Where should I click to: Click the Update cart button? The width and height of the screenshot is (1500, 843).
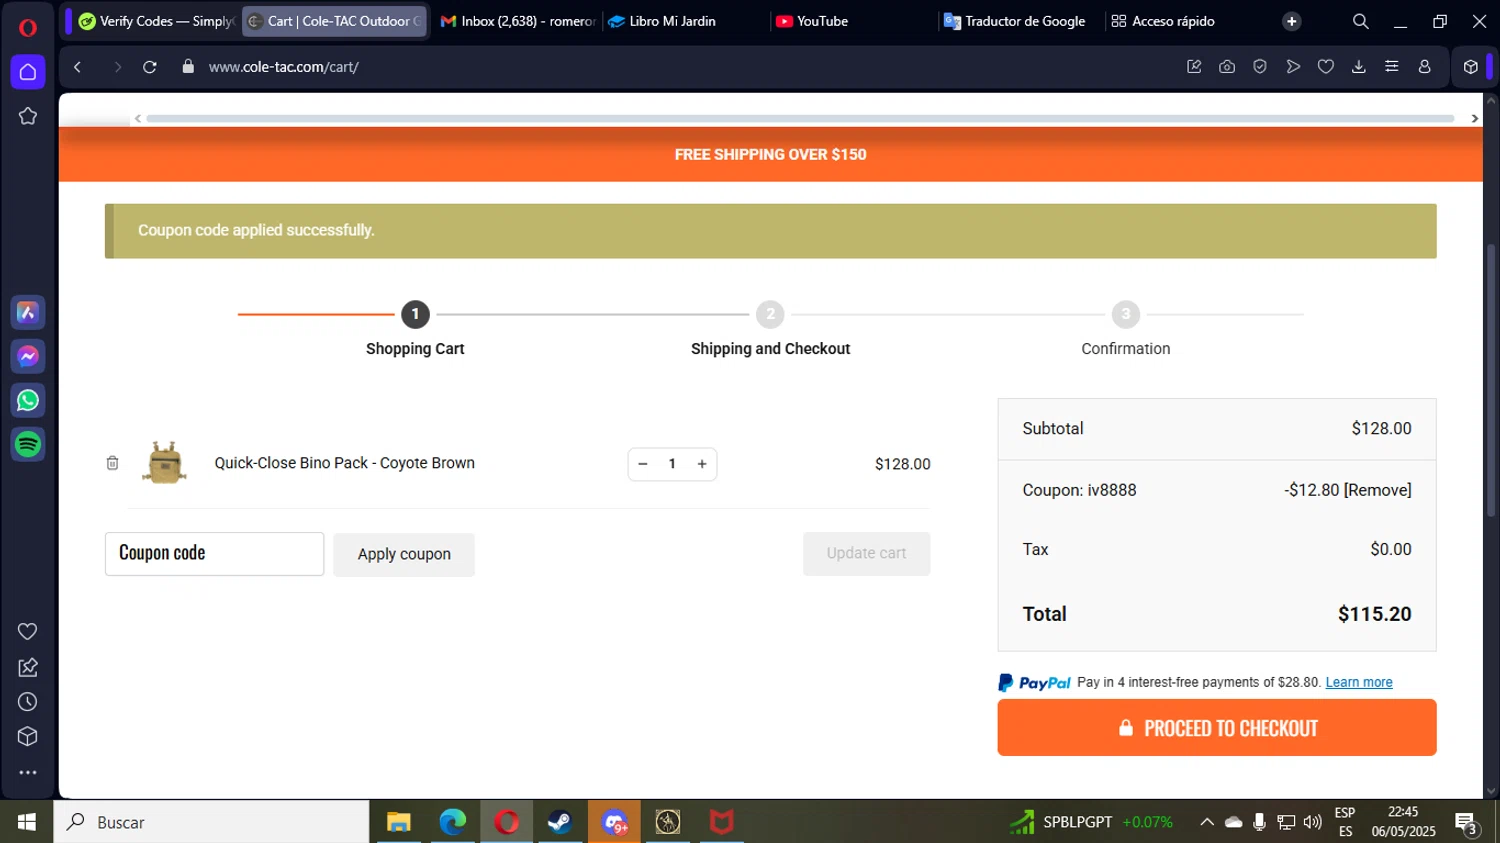coord(866,553)
